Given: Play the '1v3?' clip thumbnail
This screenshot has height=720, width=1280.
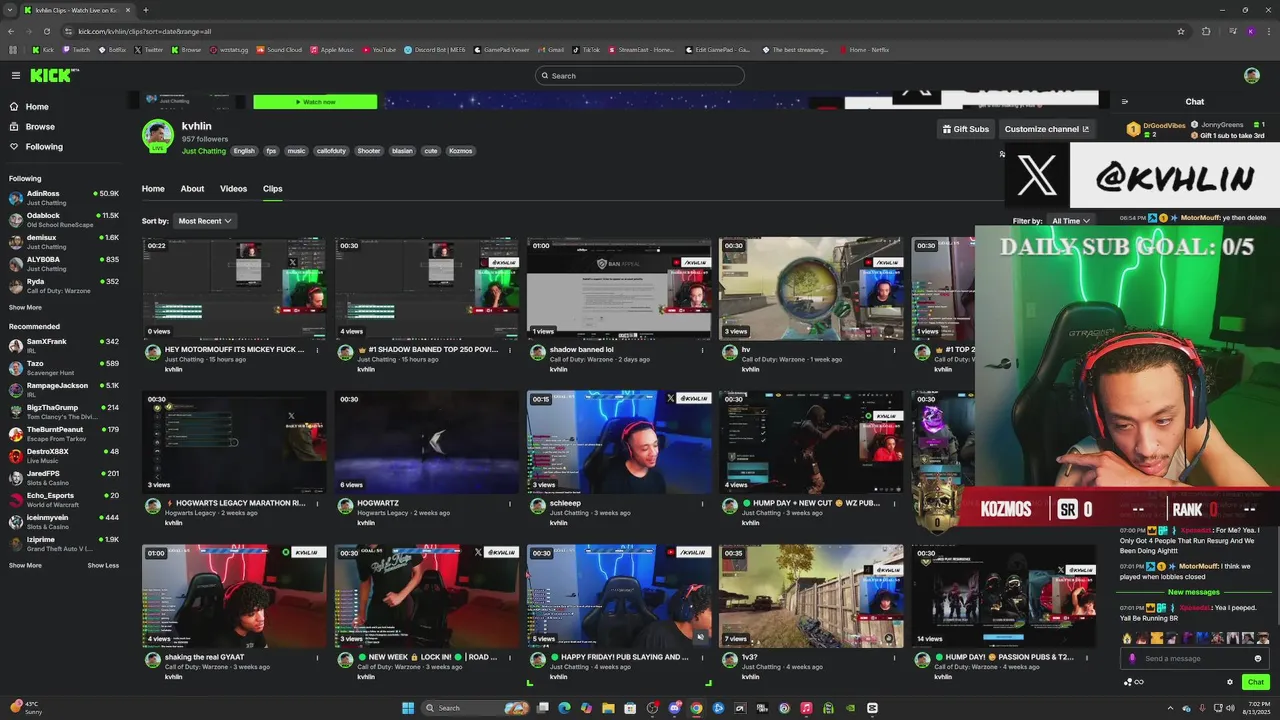Looking at the screenshot, I should (811, 596).
